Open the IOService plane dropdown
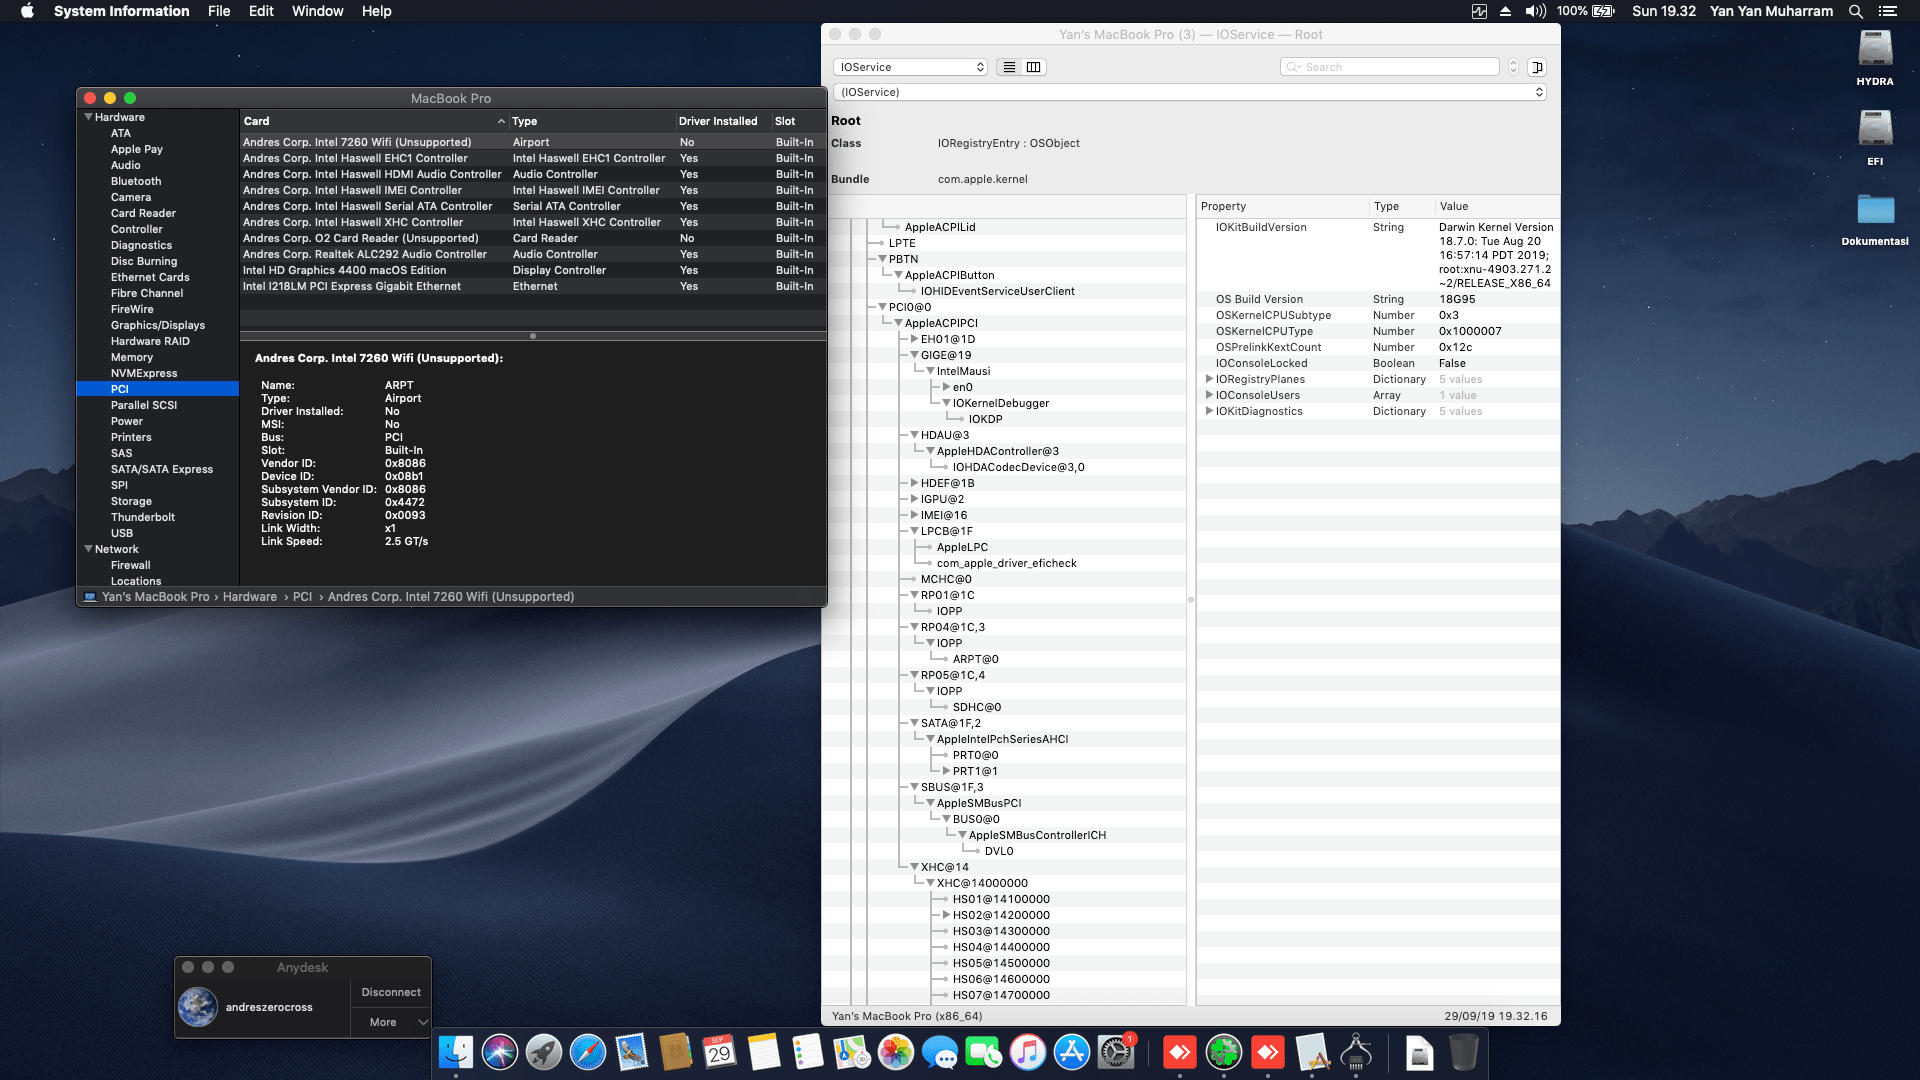 point(909,67)
